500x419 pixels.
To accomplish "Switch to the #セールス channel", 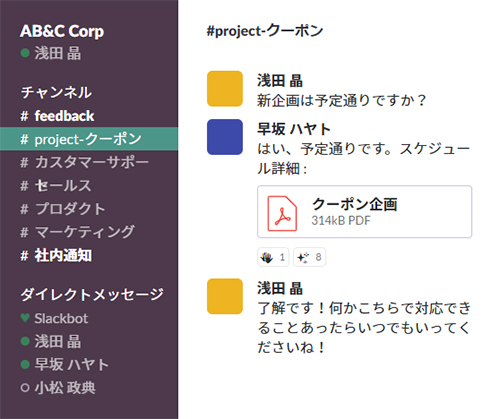I will coord(89,186).
